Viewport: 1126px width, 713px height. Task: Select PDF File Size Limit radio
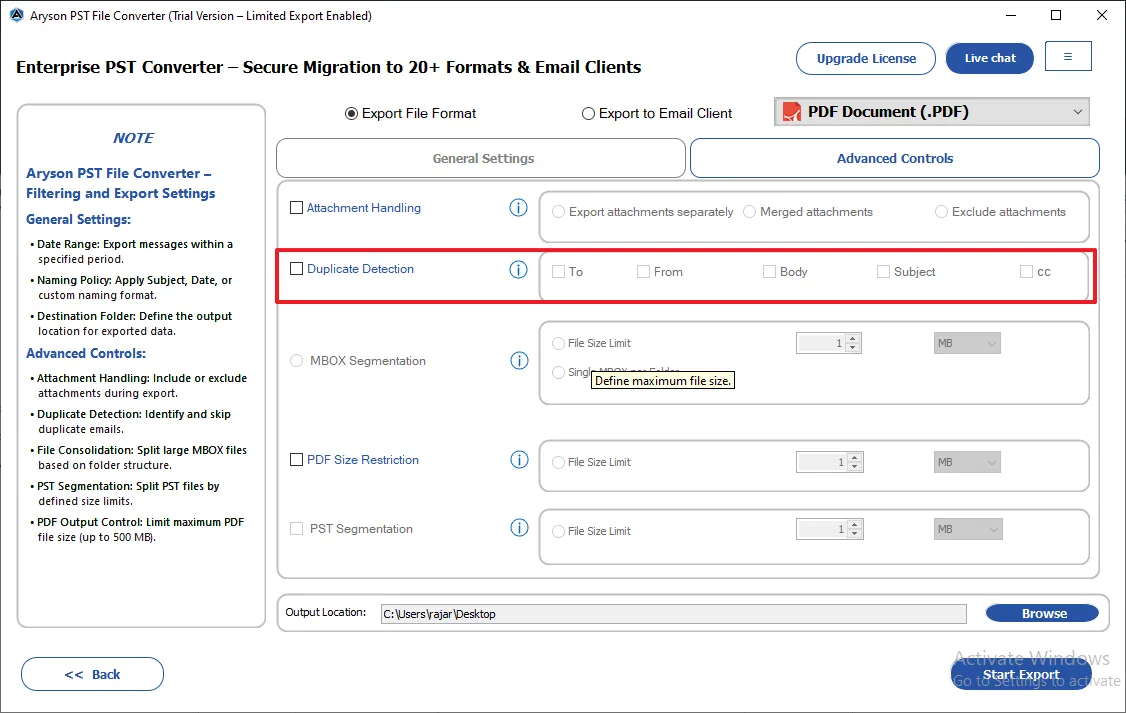tap(558, 462)
